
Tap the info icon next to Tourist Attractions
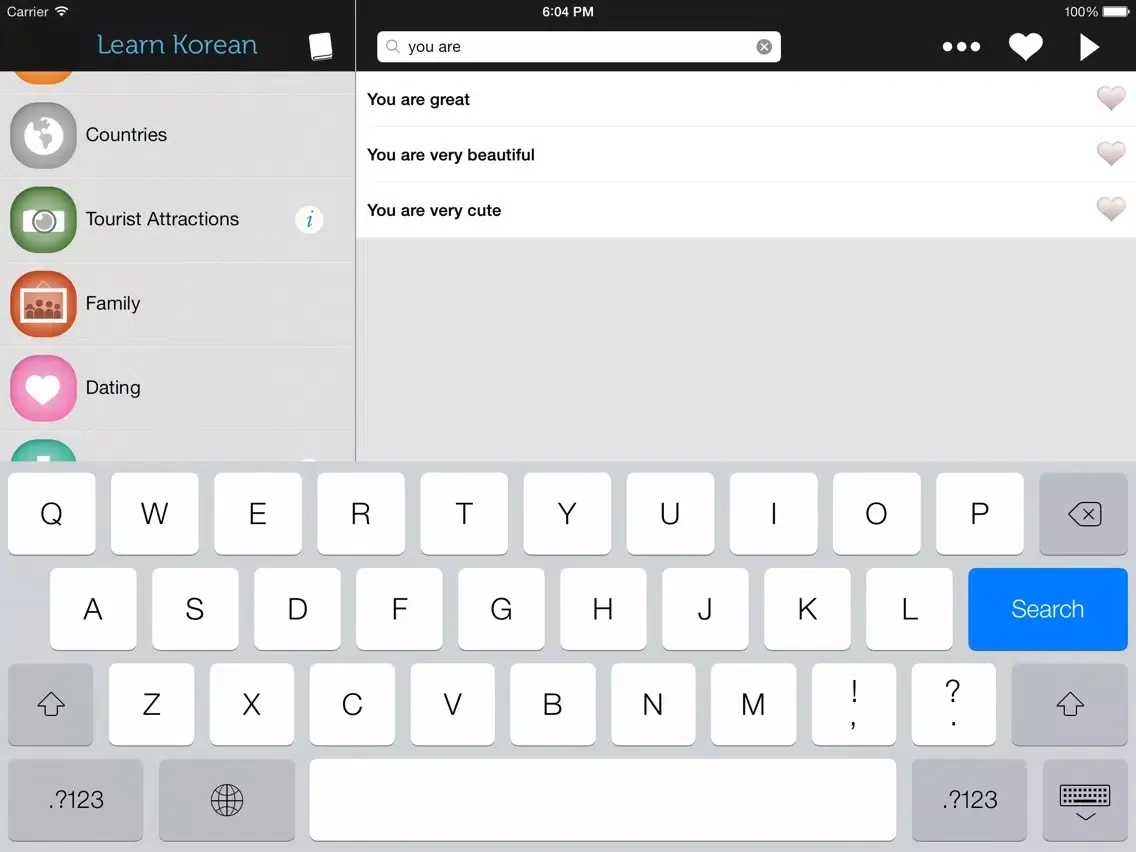point(310,219)
